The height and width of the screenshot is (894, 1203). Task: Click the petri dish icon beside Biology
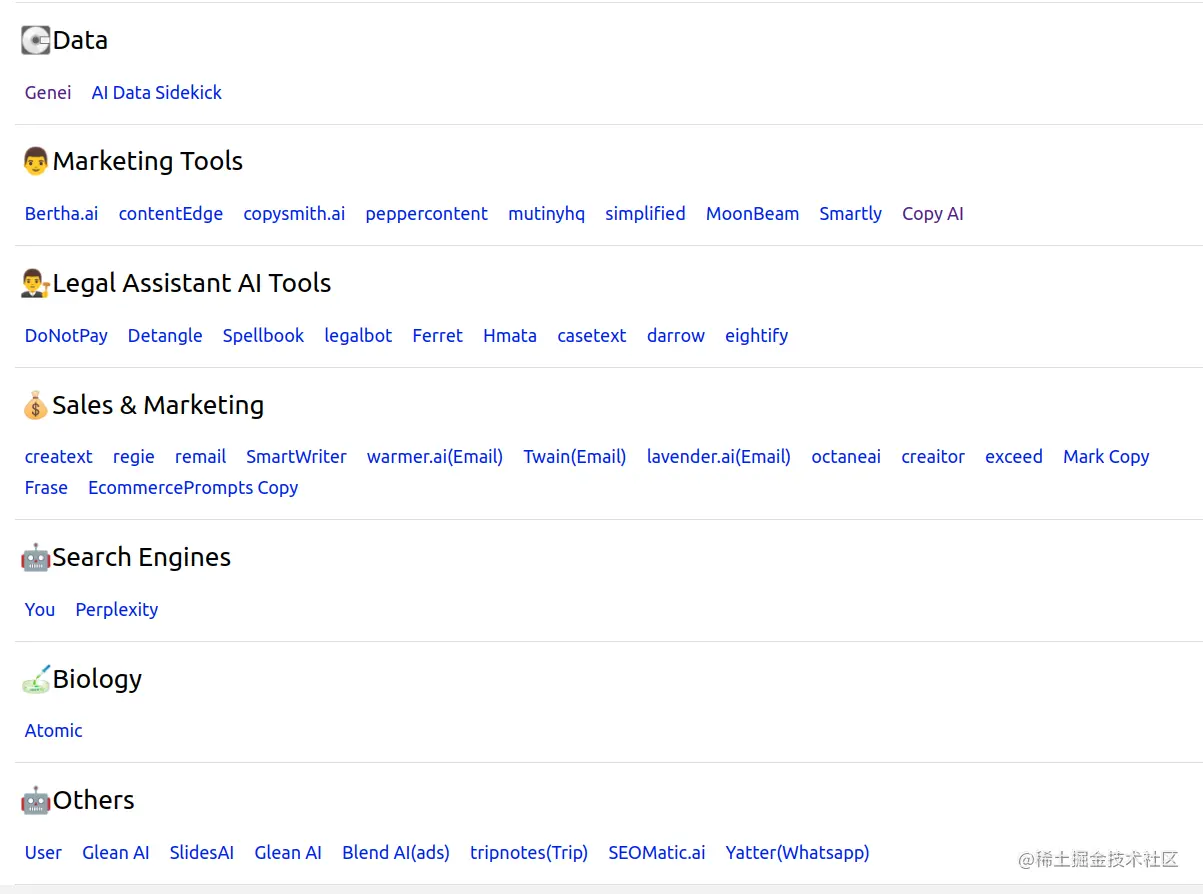36,680
